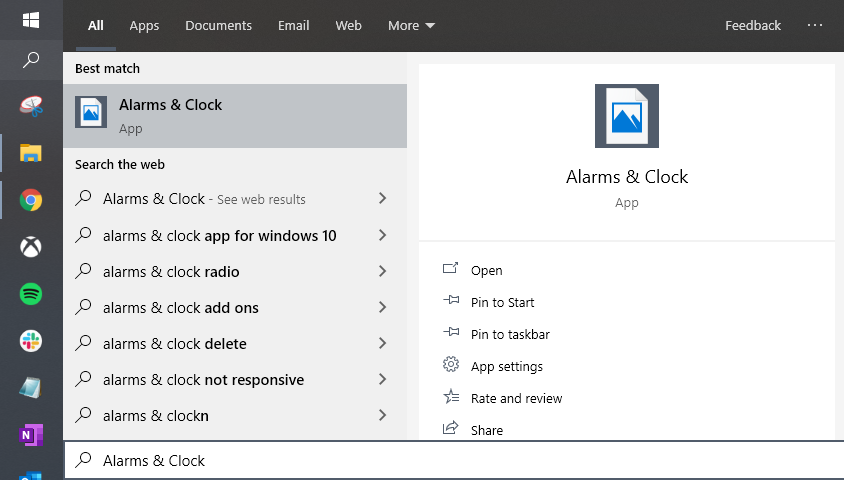Select the All tab
Screen dimensions: 844x480
95,25
